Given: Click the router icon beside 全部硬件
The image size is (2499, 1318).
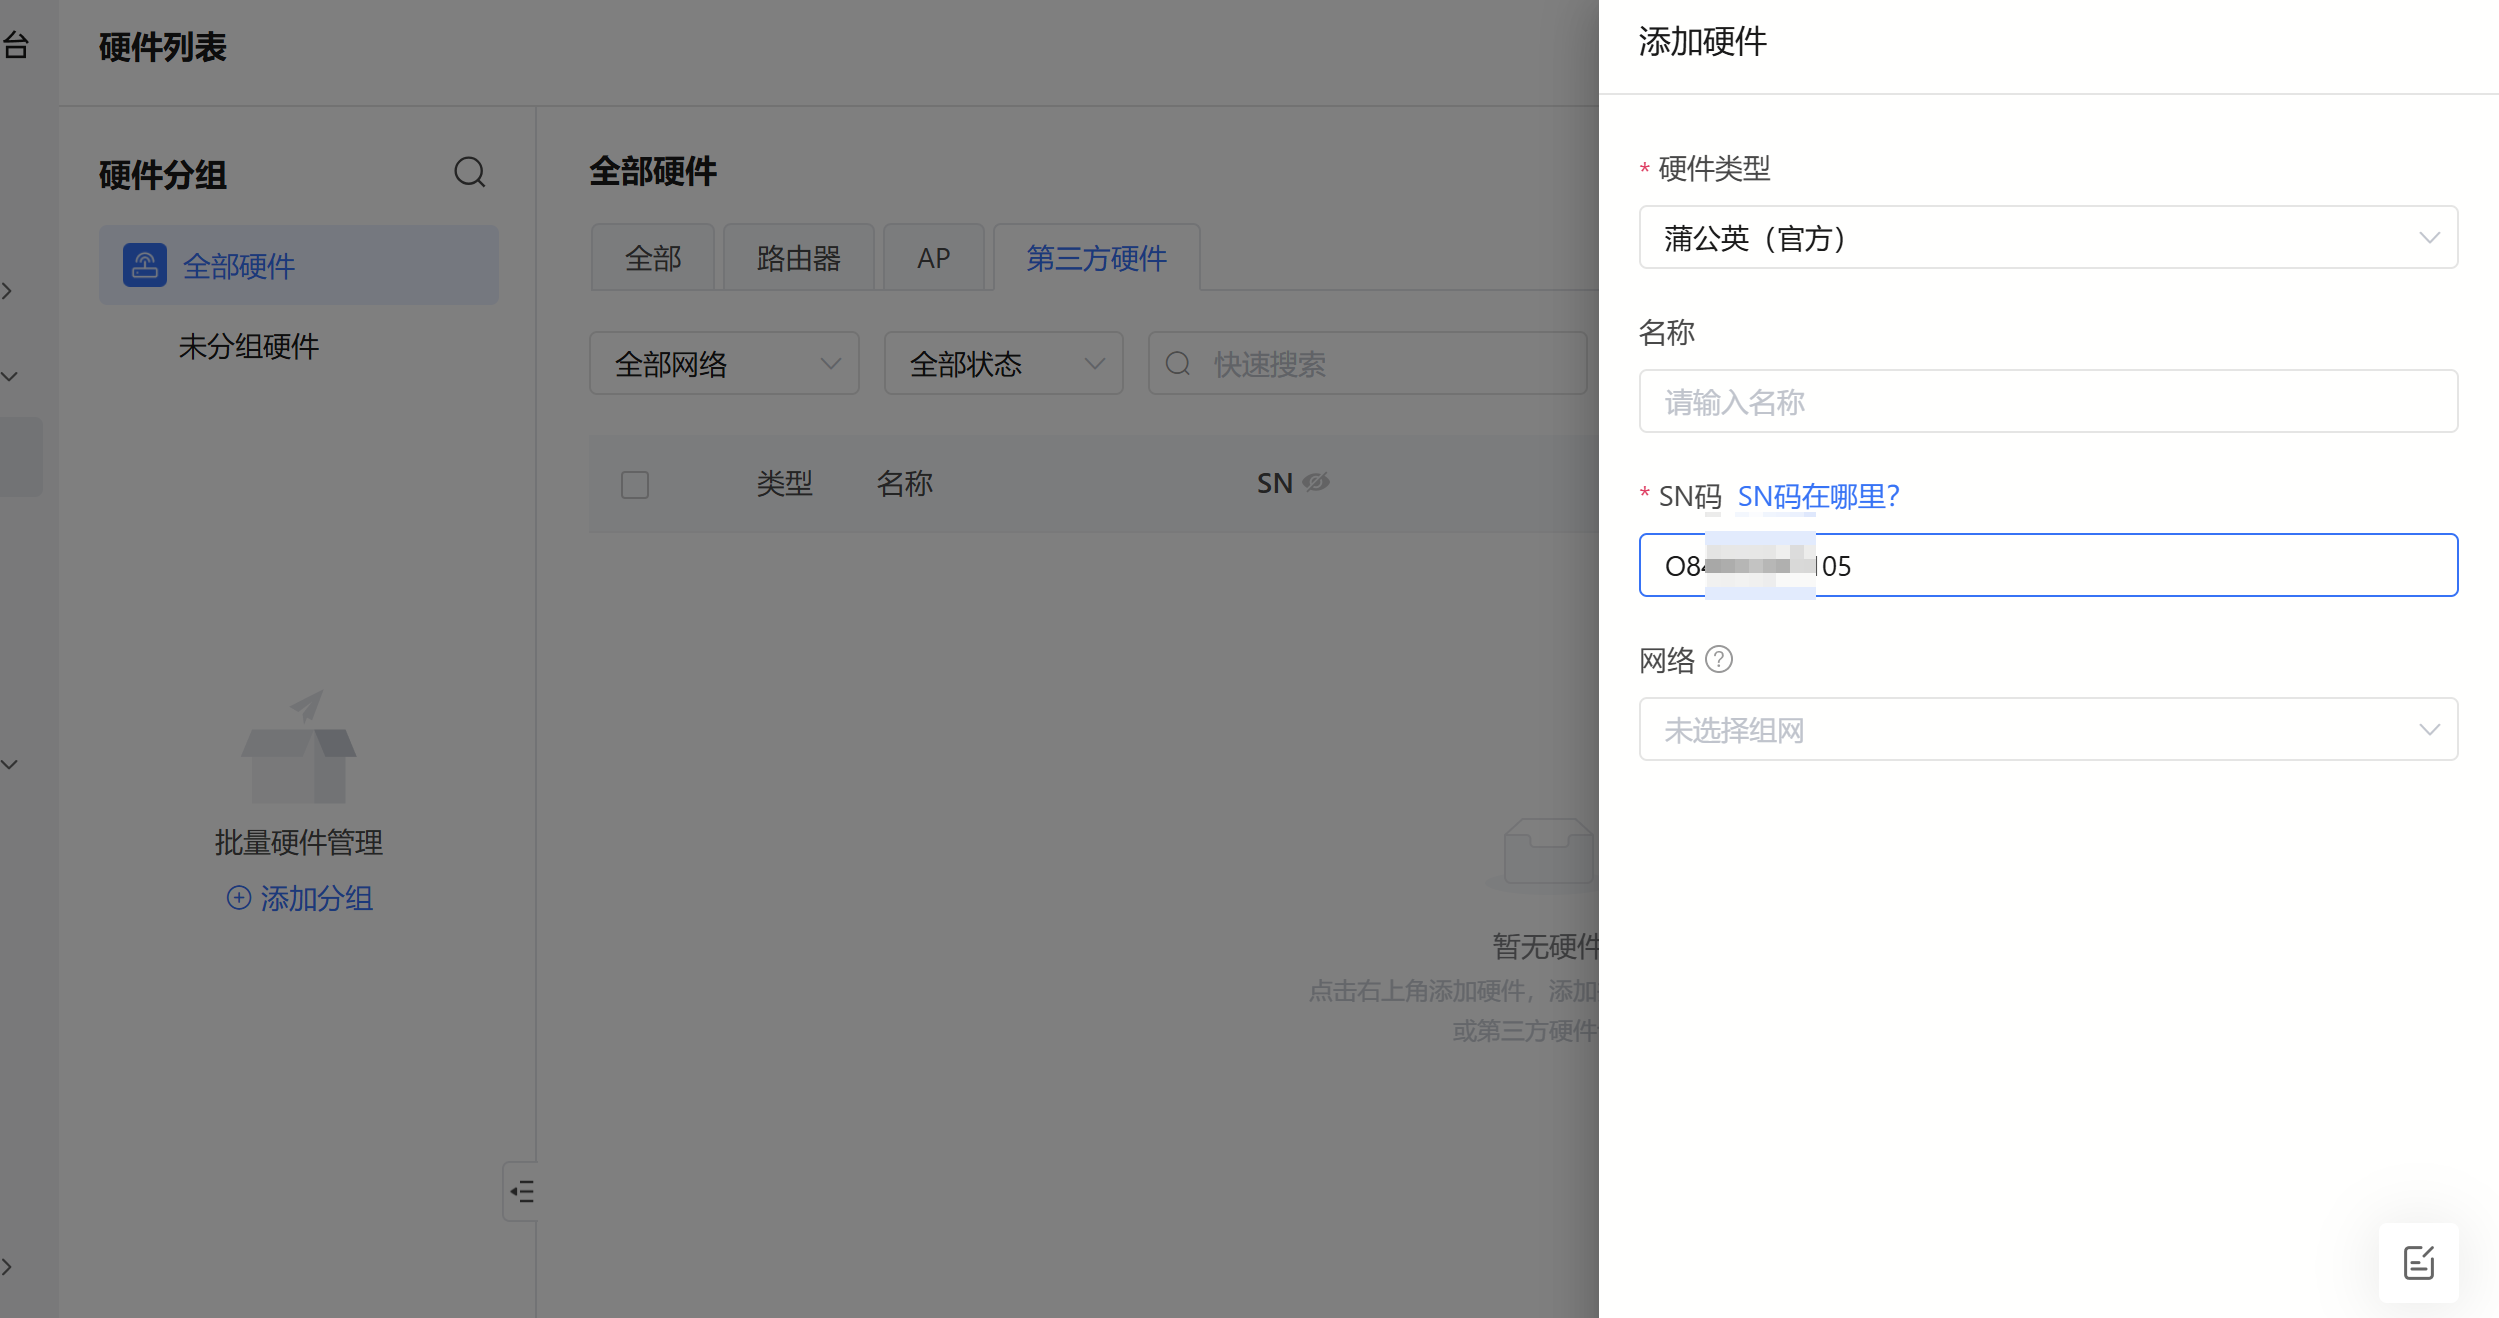Looking at the screenshot, I should 145,265.
